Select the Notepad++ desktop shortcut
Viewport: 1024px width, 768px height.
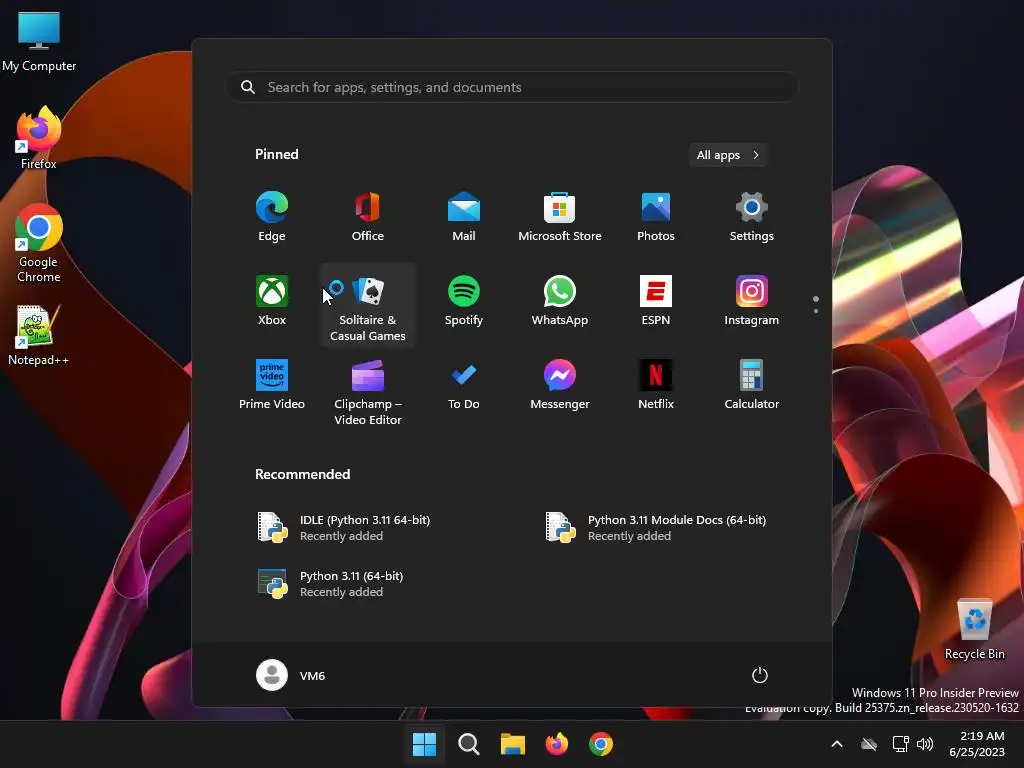39,336
